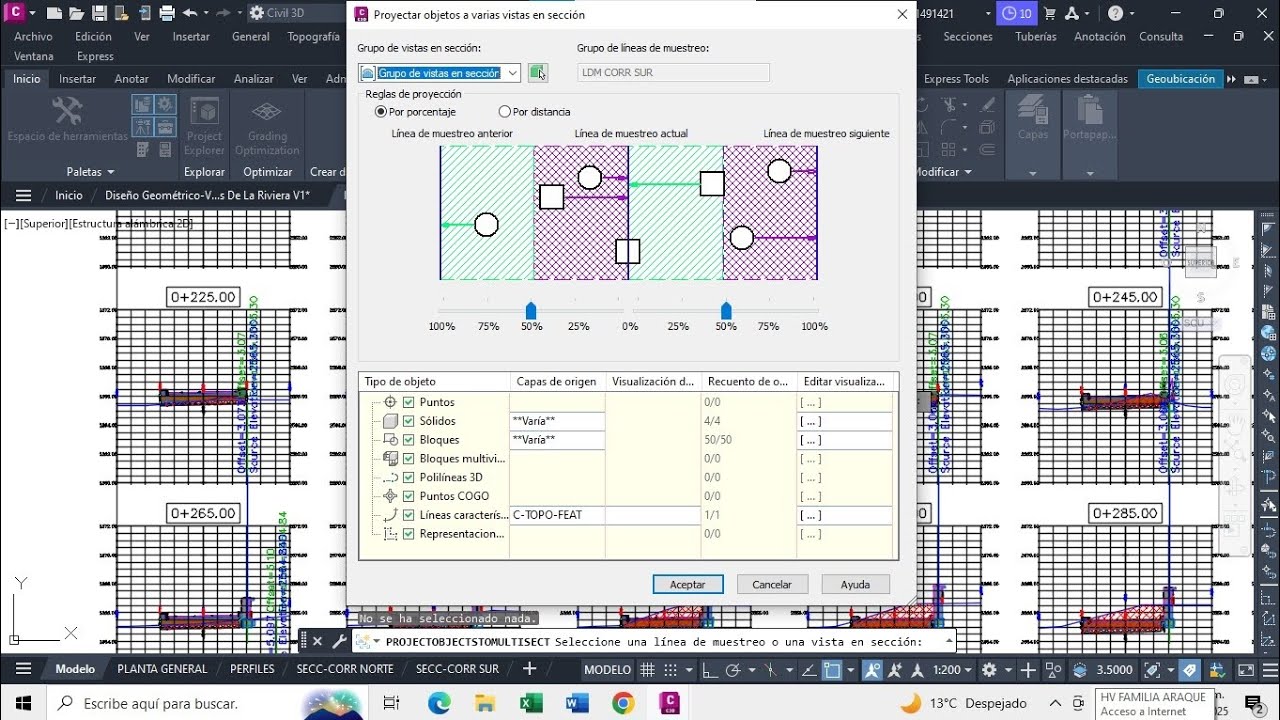The width and height of the screenshot is (1280, 720).
Task: Click the Undo arrow icon
Action: click(190, 13)
